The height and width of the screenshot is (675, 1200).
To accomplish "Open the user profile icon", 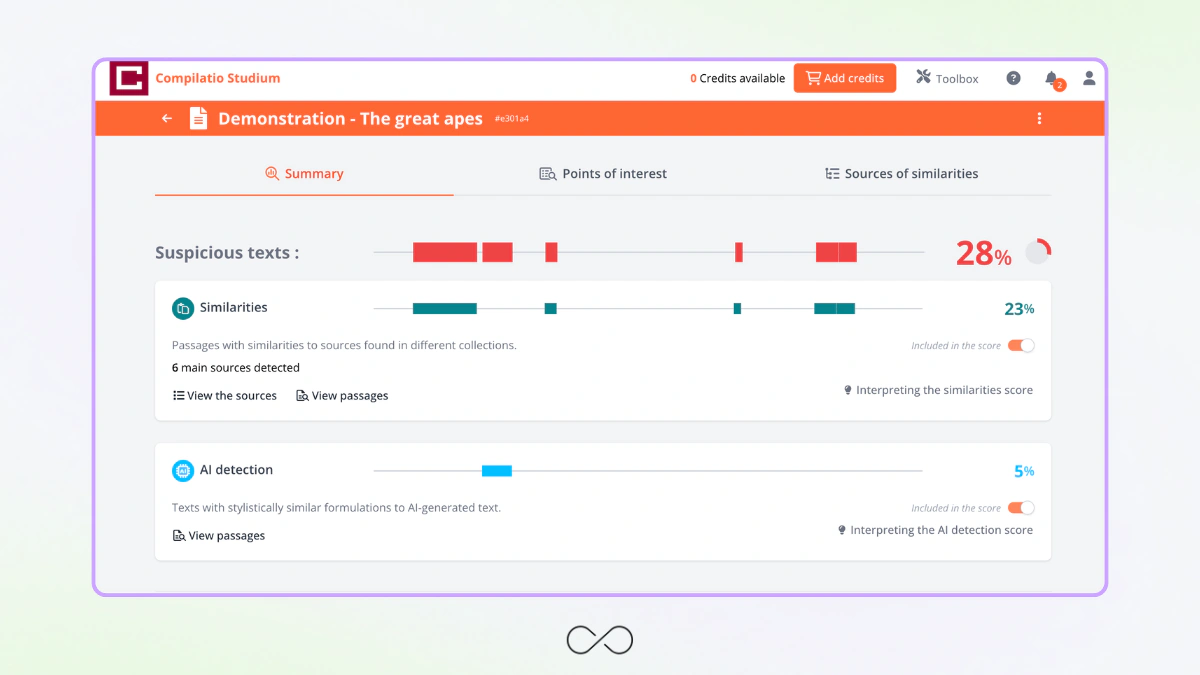I will pos(1089,78).
